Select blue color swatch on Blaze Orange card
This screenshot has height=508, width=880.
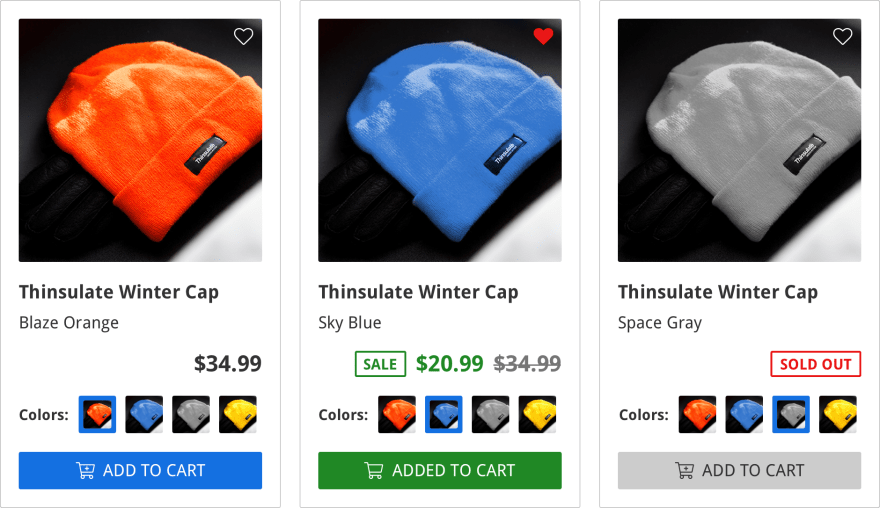[144, 414]
